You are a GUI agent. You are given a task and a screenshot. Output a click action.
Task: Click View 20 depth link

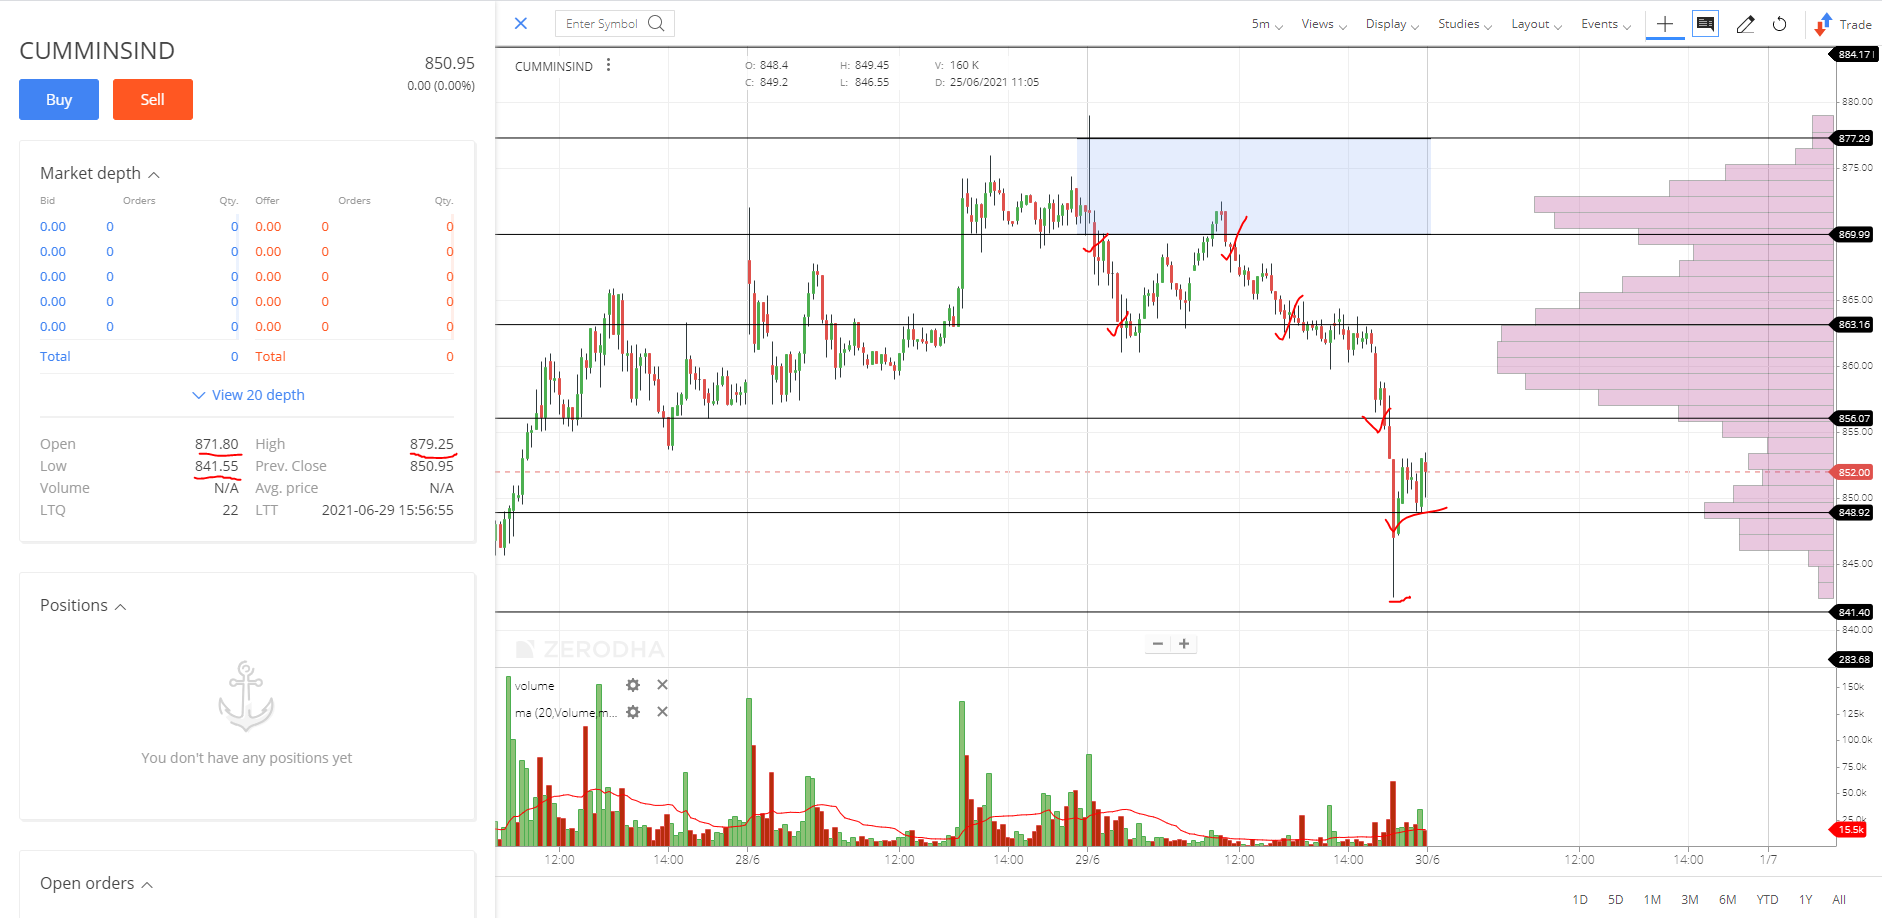(248, 395)
